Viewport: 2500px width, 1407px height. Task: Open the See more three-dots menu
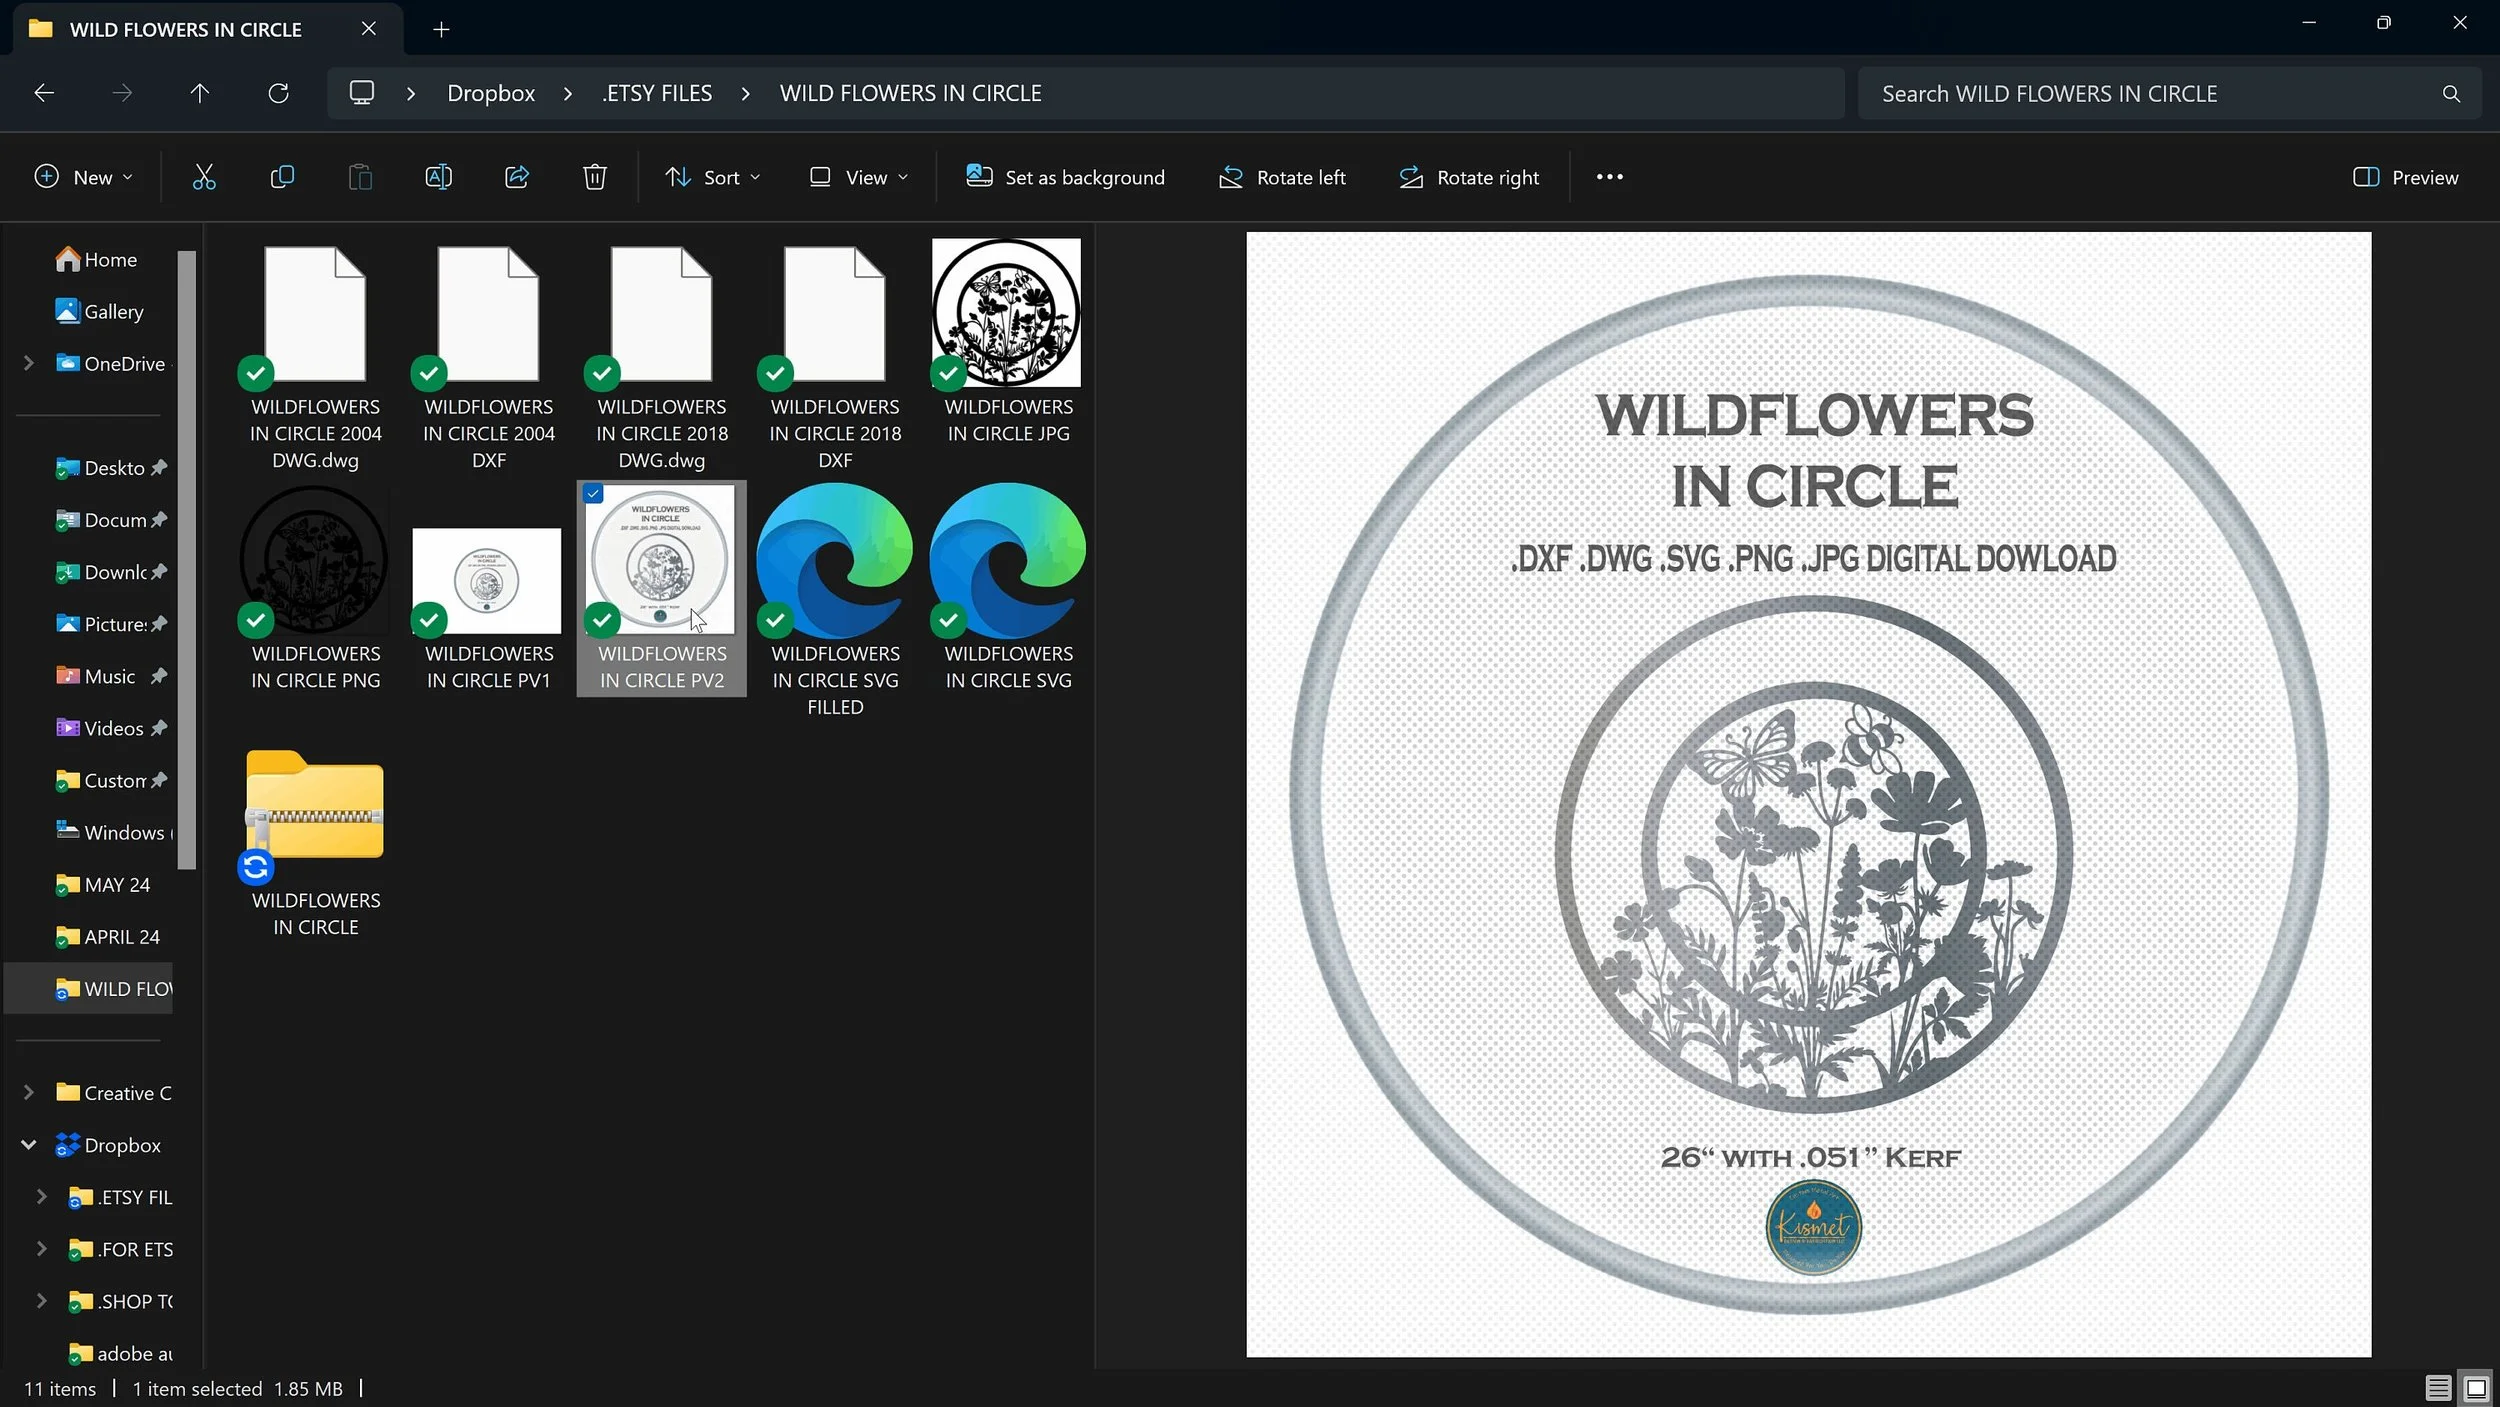(1609, 177)
